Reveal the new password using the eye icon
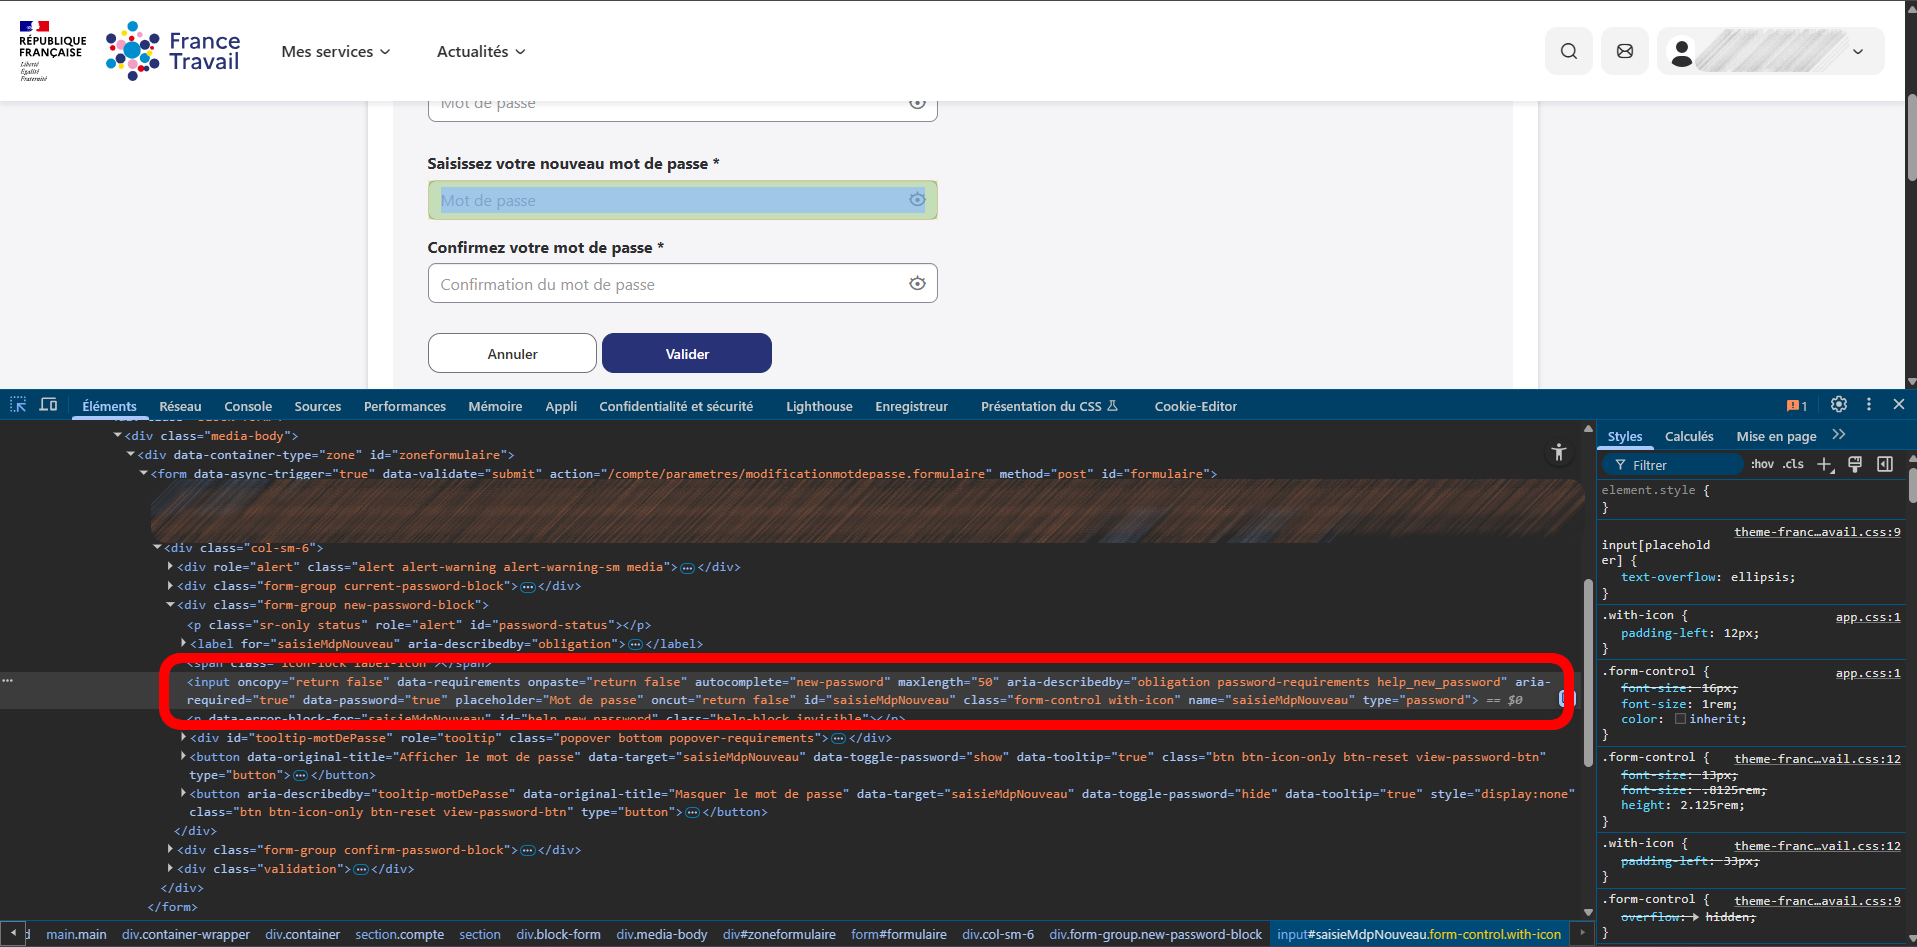Image resolution: width=1917 pixels, height=947 pixels. point(917,200)
